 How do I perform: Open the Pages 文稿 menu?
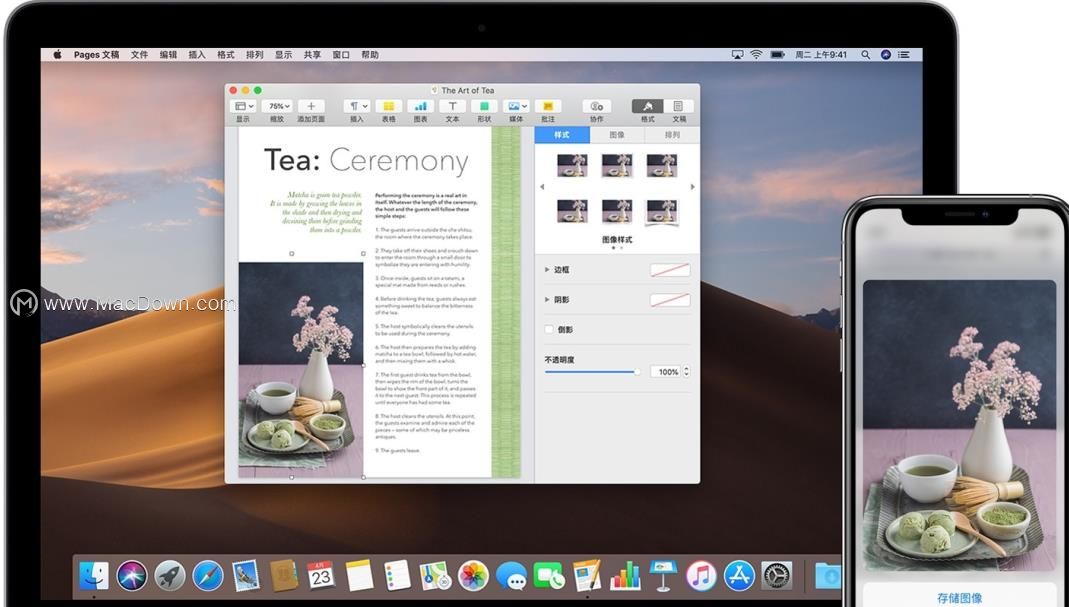96,55
